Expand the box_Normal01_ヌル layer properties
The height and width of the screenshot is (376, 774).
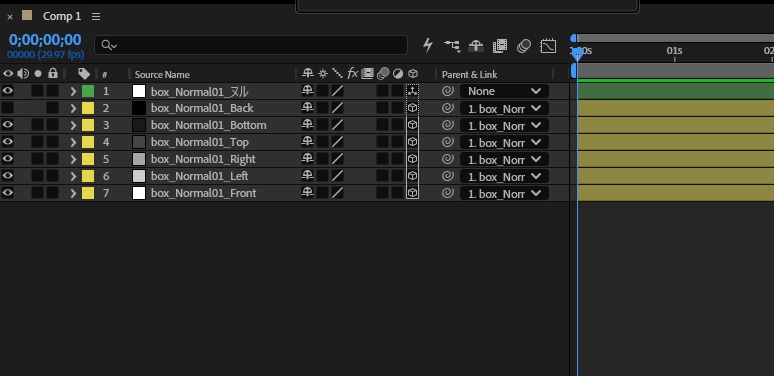click(73, 91)
